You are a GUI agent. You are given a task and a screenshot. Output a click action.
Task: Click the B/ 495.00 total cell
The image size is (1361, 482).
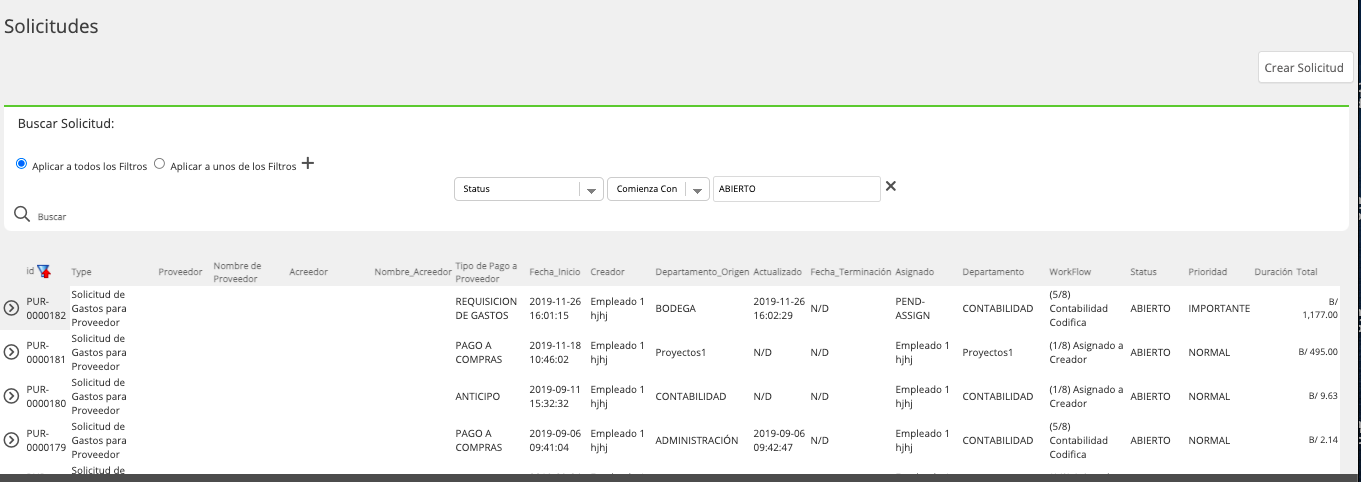tap(1318, 352)
